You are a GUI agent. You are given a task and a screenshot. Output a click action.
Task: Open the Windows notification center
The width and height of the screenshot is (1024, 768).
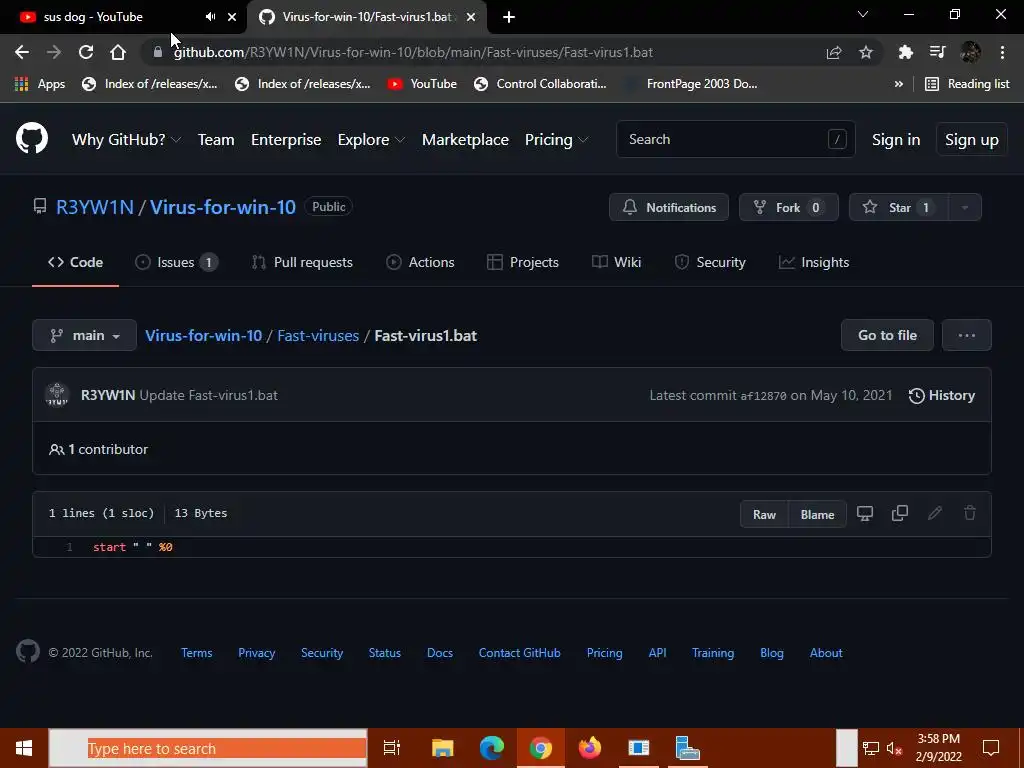pyautogui.click(x=991, y=748)
